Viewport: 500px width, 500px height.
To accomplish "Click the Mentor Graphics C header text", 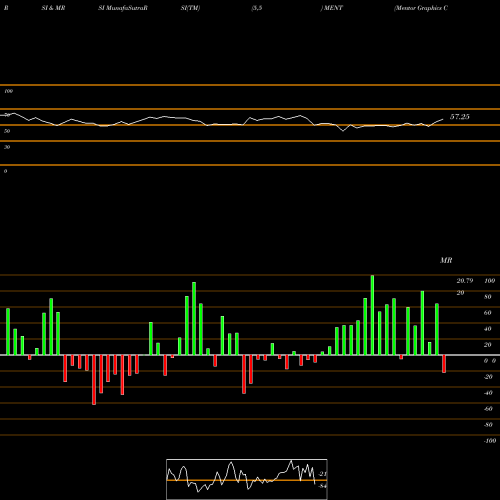I will tap(421, 8).
